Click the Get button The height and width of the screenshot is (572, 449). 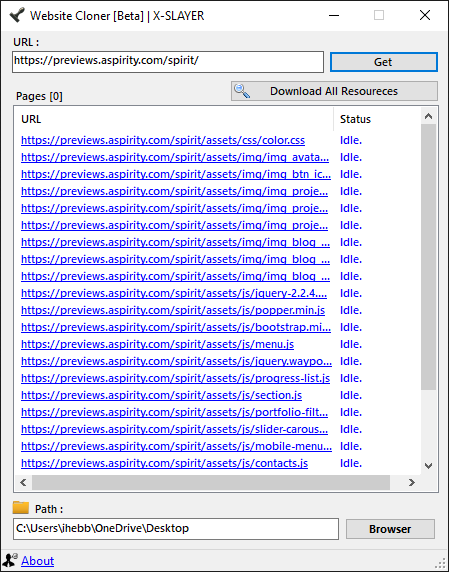pos(383,62)
